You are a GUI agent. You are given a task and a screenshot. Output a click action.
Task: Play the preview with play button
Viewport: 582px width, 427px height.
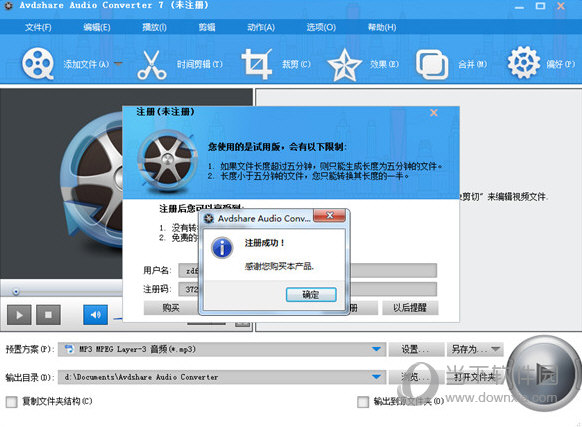tap(19, 315)
